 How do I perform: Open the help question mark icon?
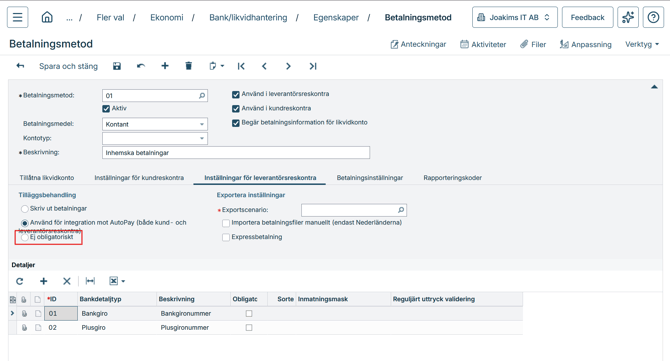click(x=653, y=18)
